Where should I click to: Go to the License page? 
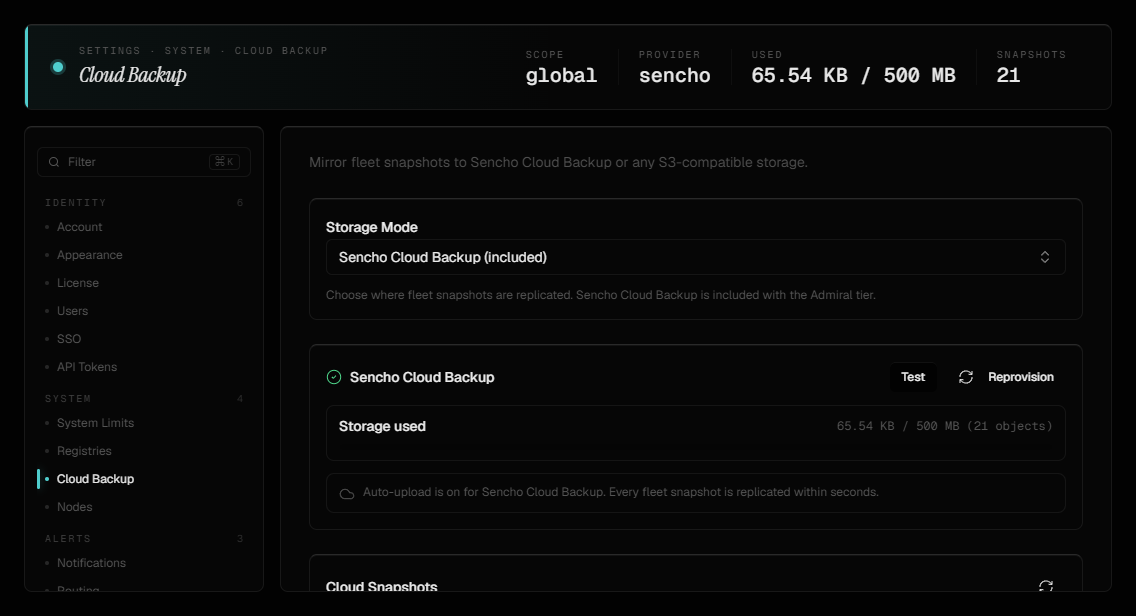click(78, 283)
